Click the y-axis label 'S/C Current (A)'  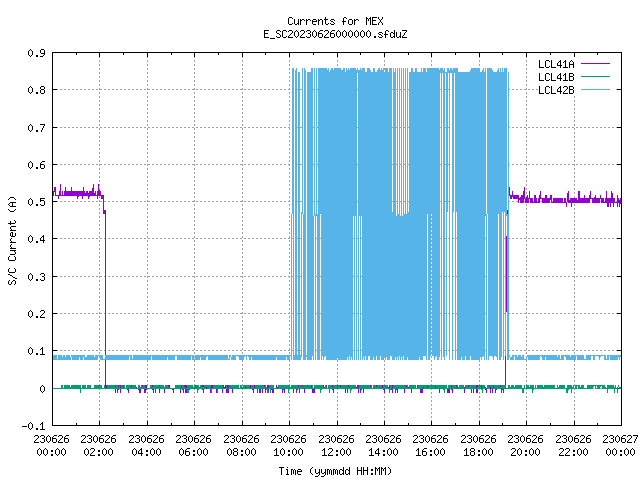pyautogui.click(x=13, y=240)
